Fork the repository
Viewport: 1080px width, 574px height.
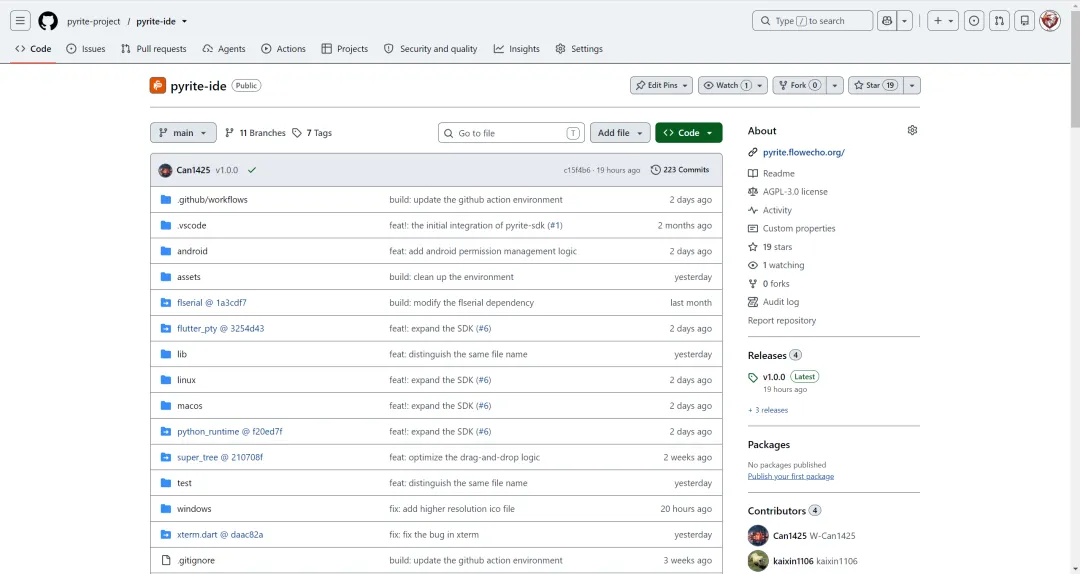pyautogui.click(x=799, y=85)
